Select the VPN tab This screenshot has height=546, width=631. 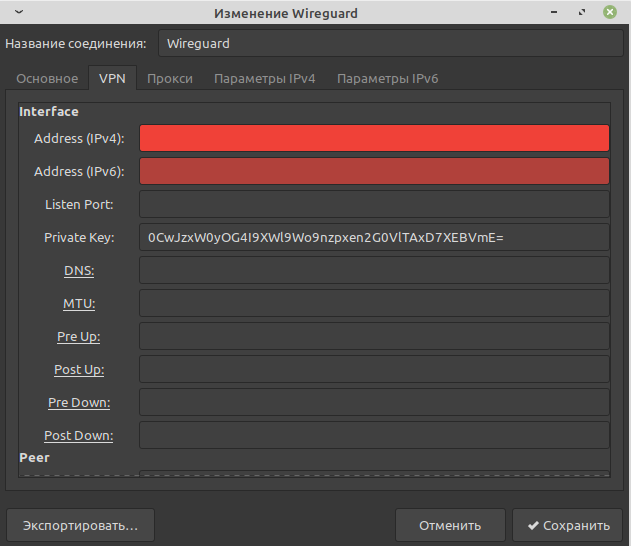click(x=112, y=79)
